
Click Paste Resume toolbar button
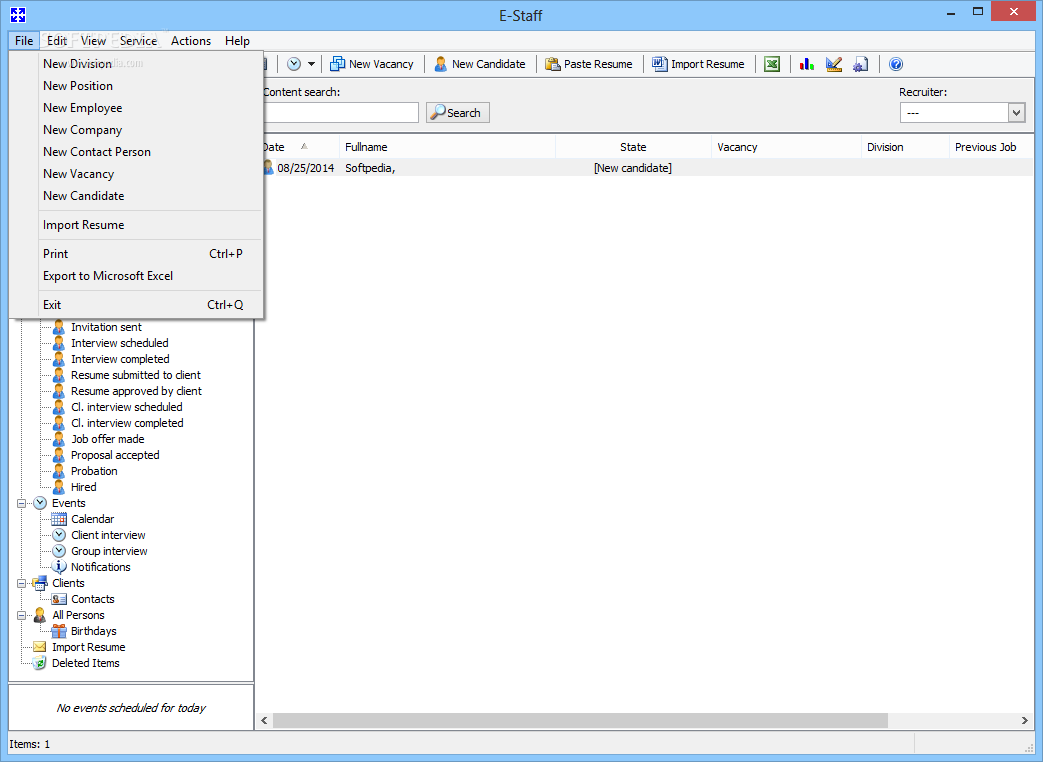tap(589, 64)
